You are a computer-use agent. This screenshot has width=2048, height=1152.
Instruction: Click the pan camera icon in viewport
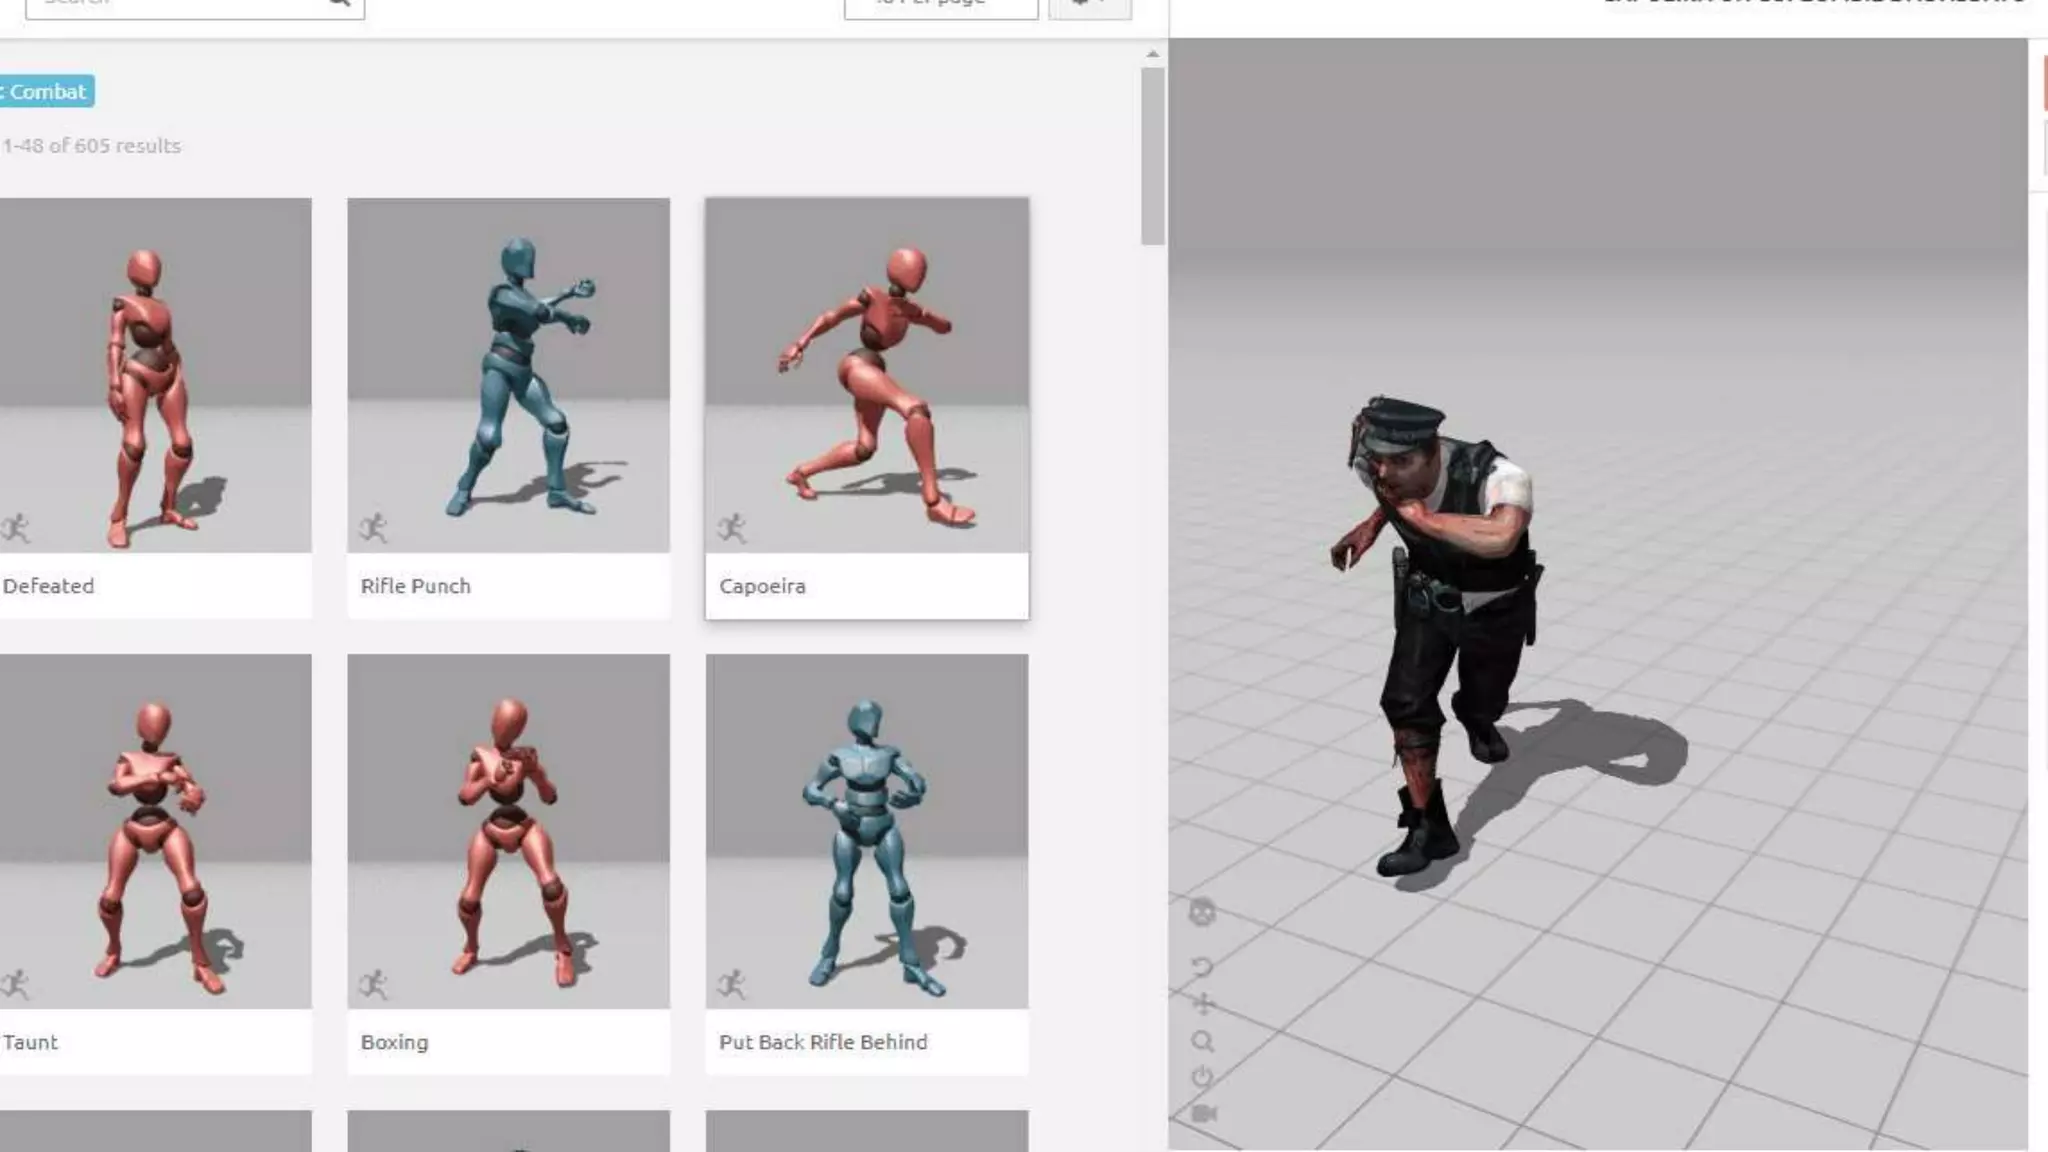point(1203,1003)
